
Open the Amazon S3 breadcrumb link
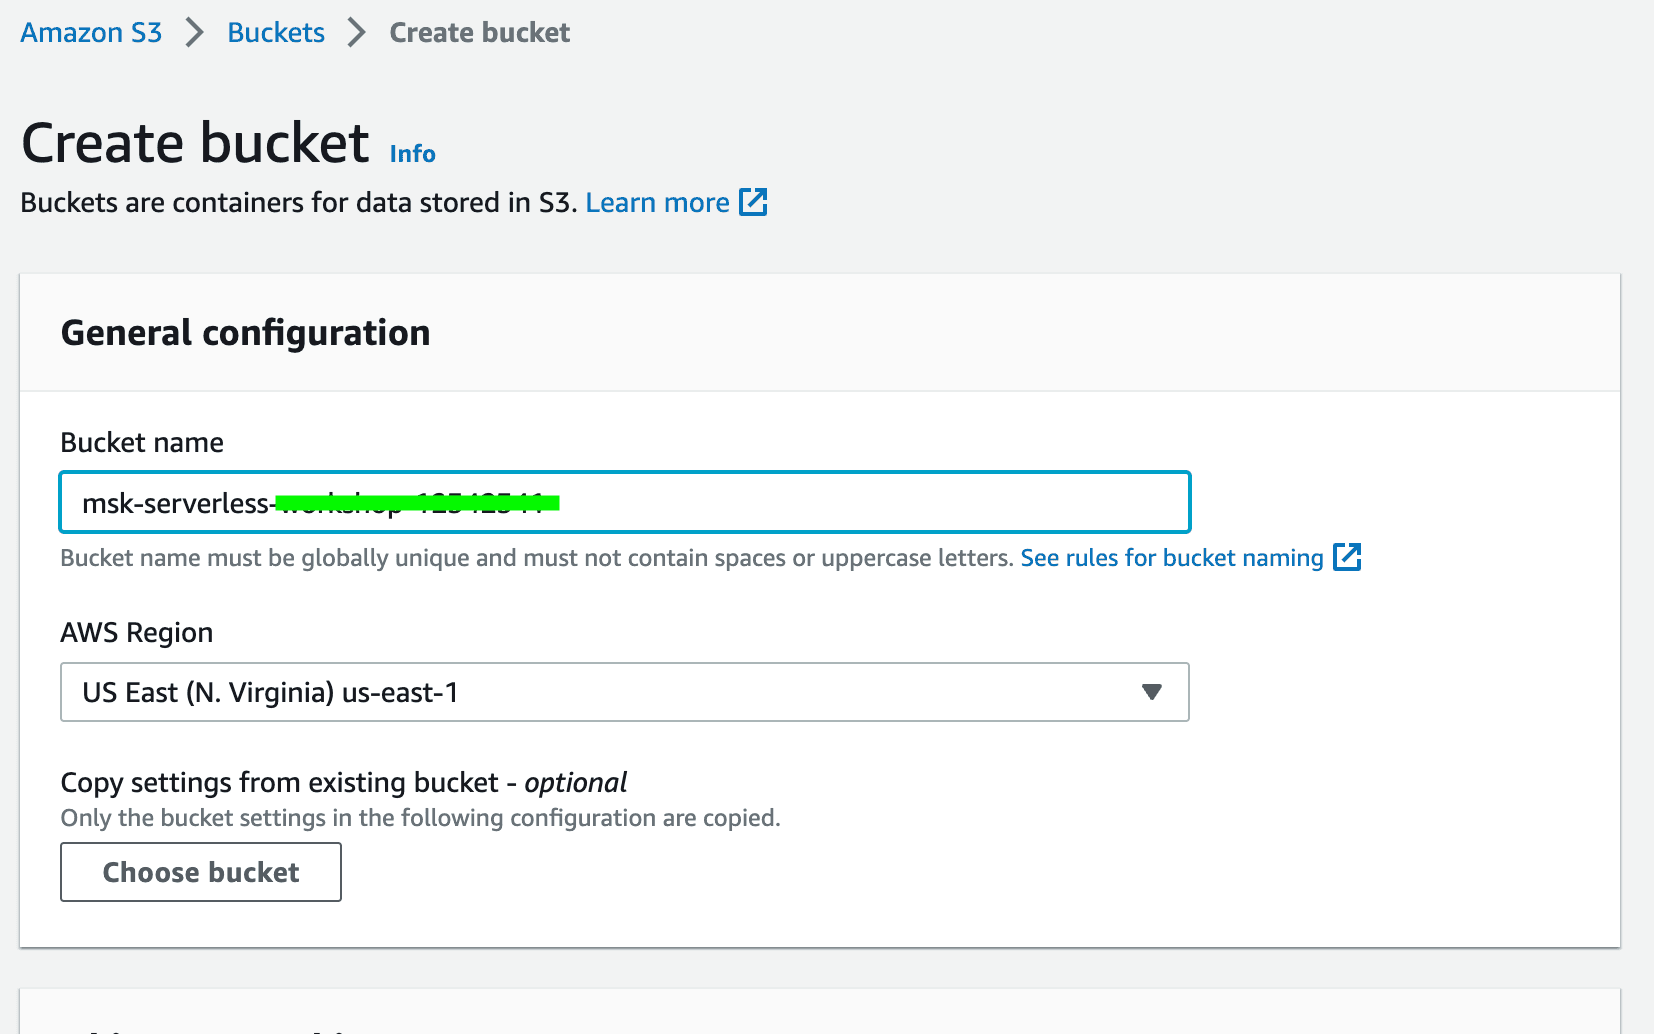91,33
